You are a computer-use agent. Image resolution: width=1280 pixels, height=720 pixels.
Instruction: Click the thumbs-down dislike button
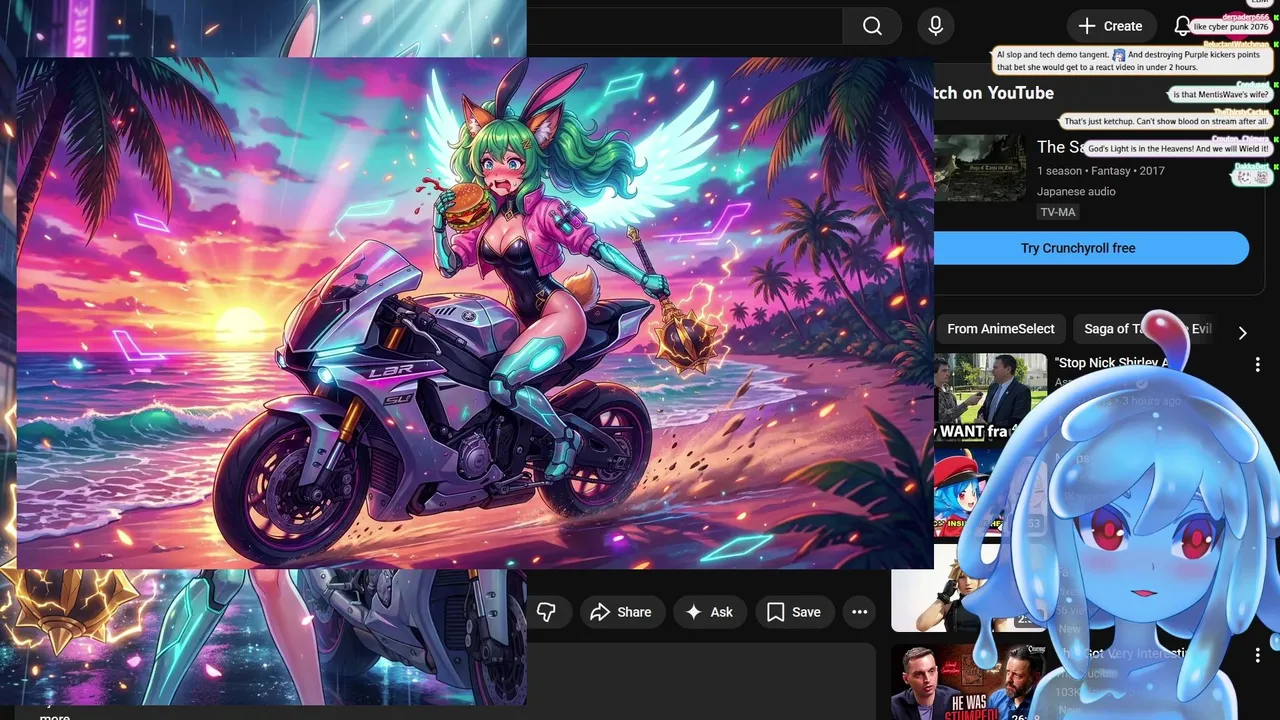(x=546, y=612)
